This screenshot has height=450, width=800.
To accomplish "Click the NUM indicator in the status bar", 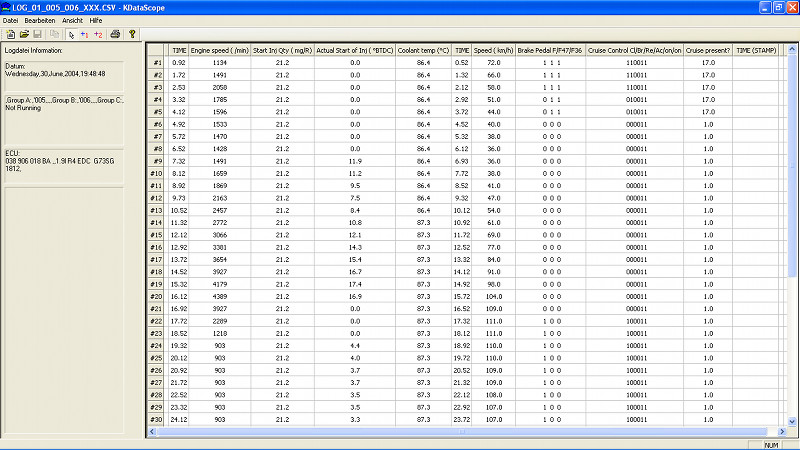I will (771, 445).
